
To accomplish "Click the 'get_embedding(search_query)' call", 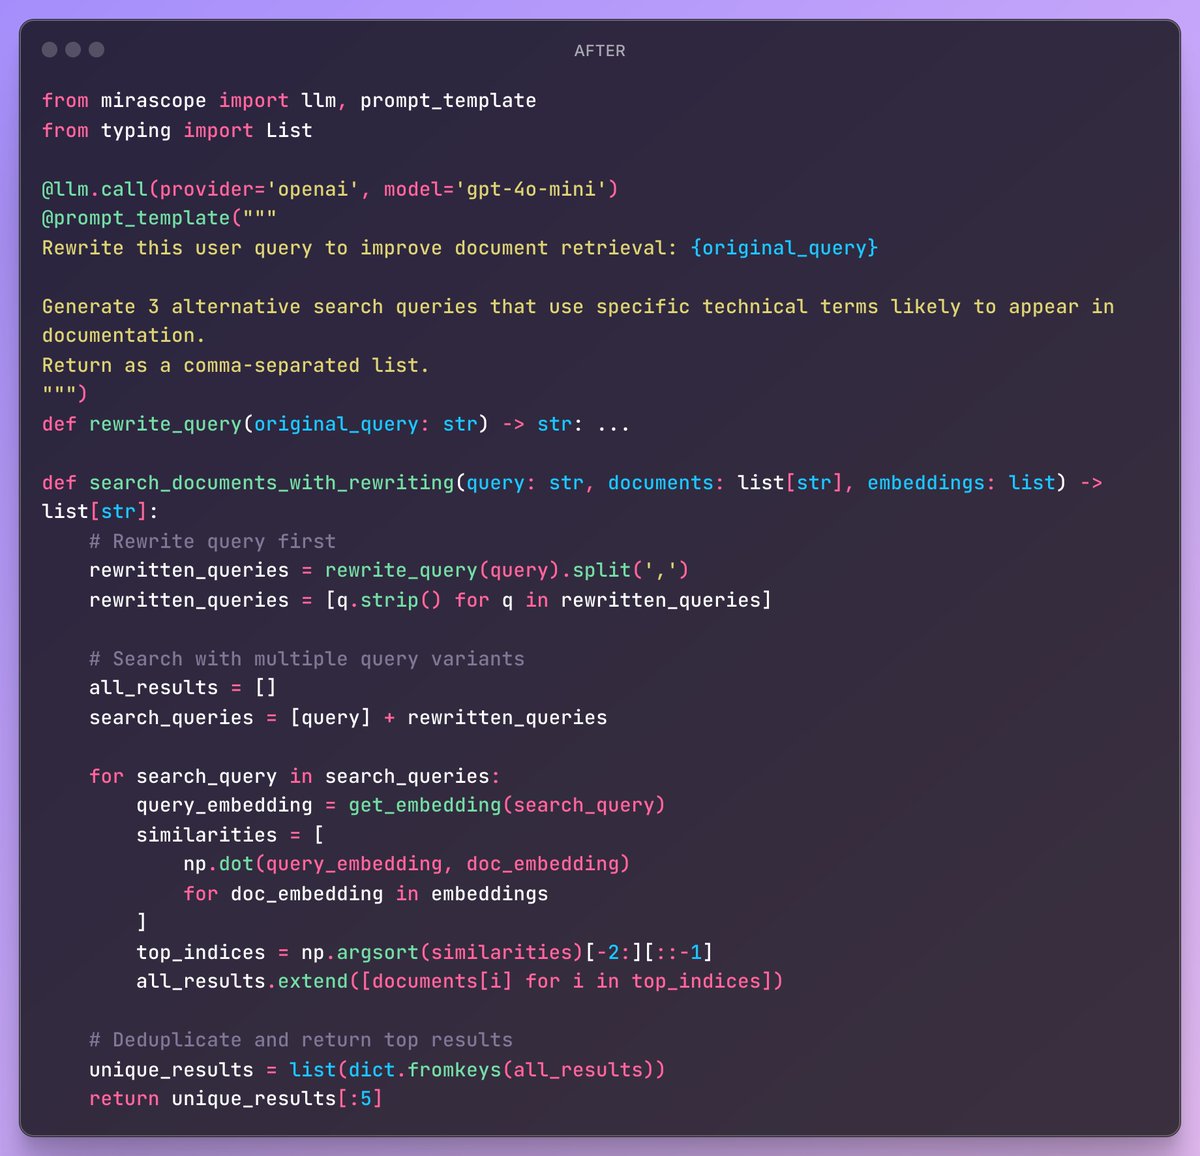I will [507, 806].
